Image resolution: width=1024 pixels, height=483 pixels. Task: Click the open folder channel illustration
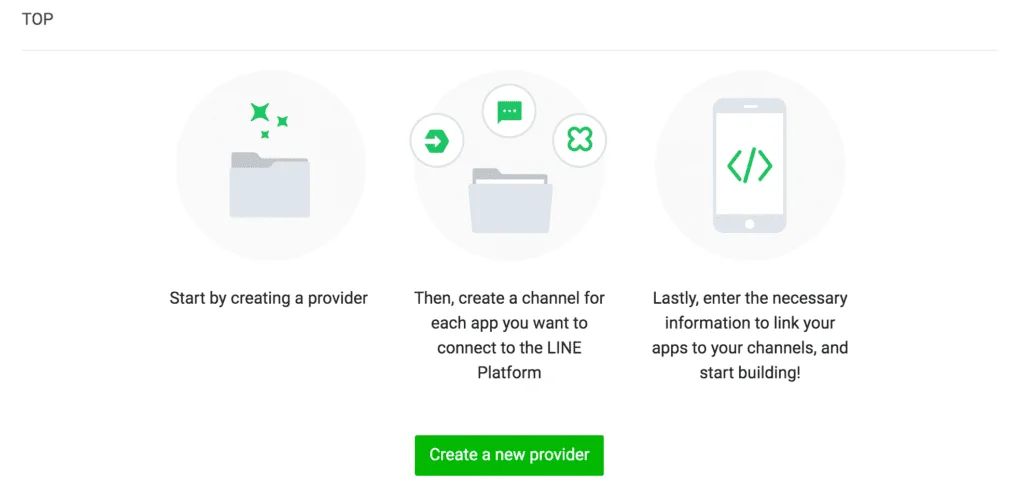pos(510,200)
